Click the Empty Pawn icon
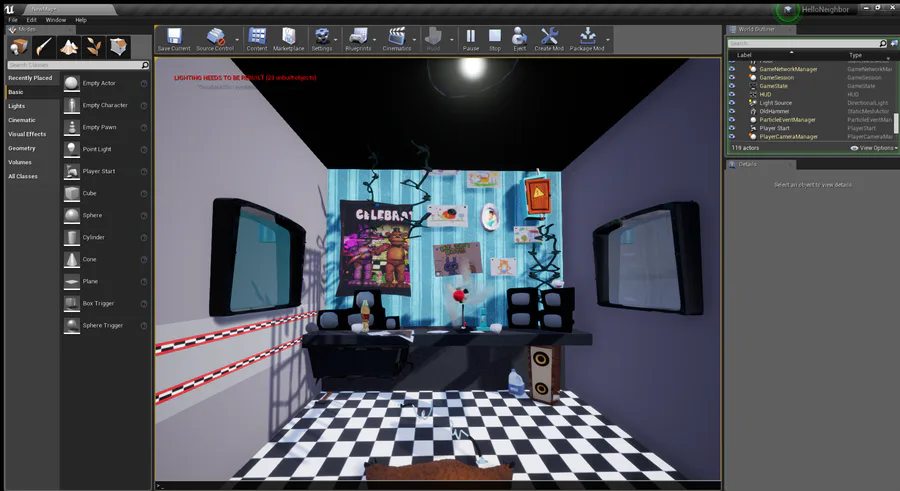This screenshot has width=900, height=491. [x=72, y=127]
